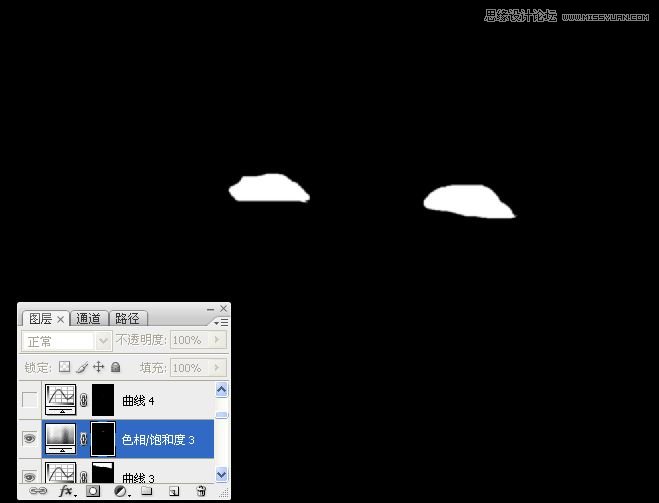The height and width of the screenshot is (503, 659).
Task: Add a layer mask
Action: pyautogui.click(x=93, y=491)
